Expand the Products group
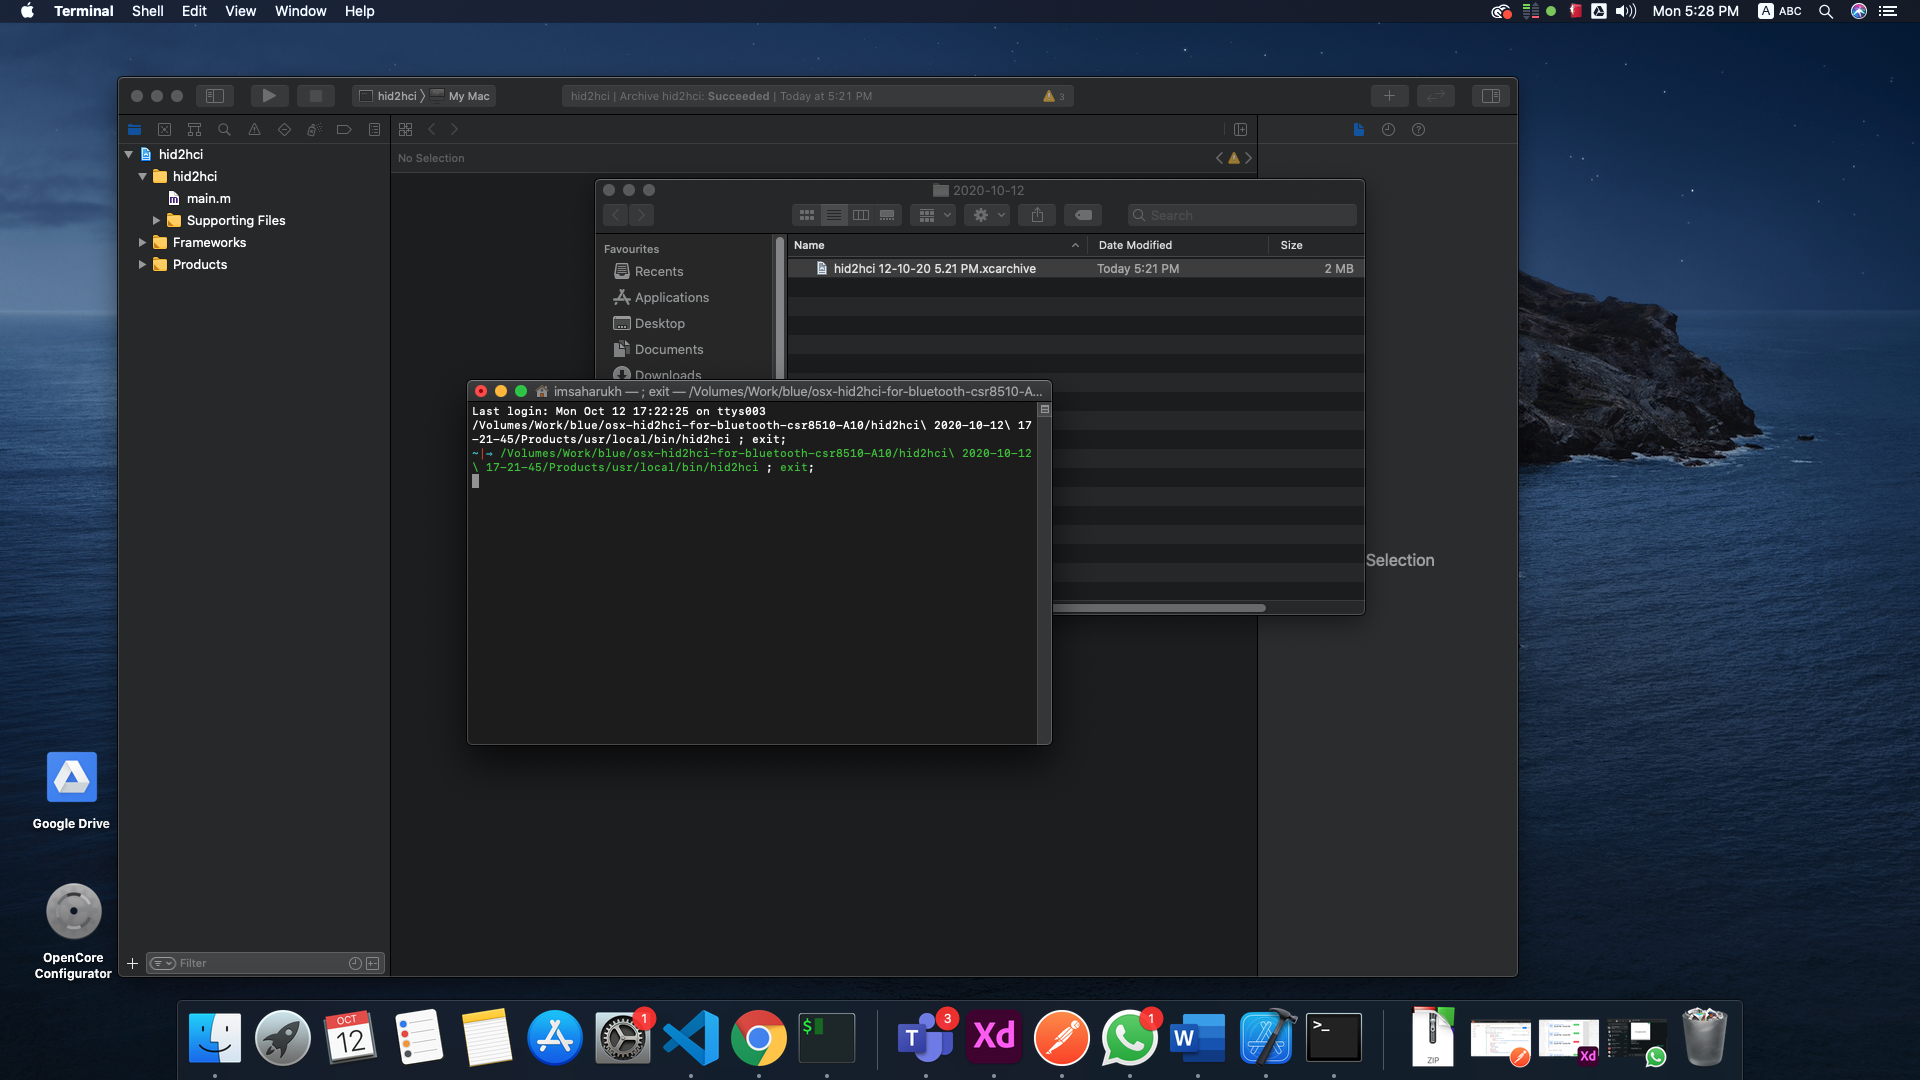1920x1080 pixels. click(143, 264)
